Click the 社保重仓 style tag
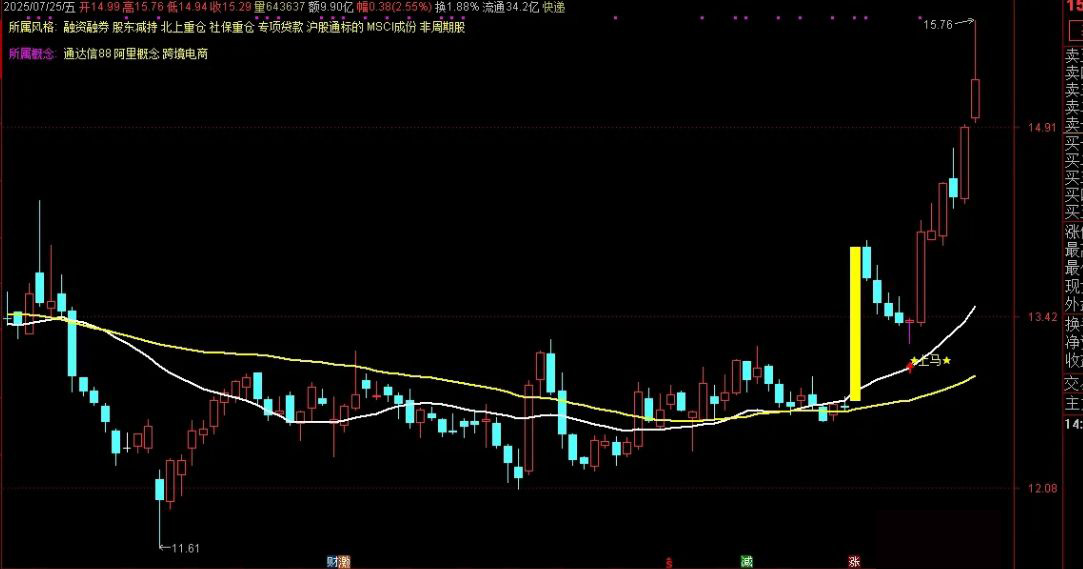The image size is (1083, 569). pos(231,28)
